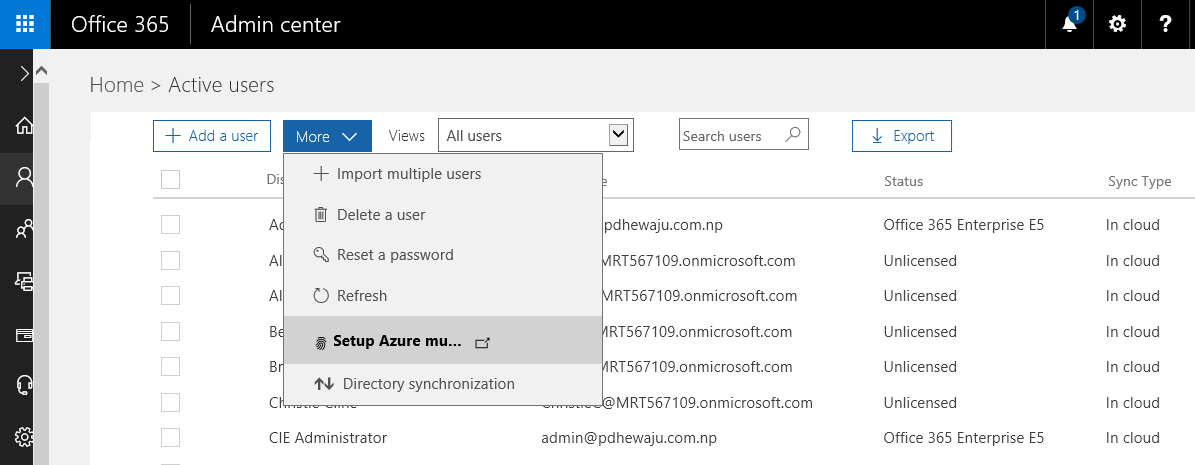Go to Home in left sidebar
The height and width of the screenshot is (465, 1195).
coord(24,125)
